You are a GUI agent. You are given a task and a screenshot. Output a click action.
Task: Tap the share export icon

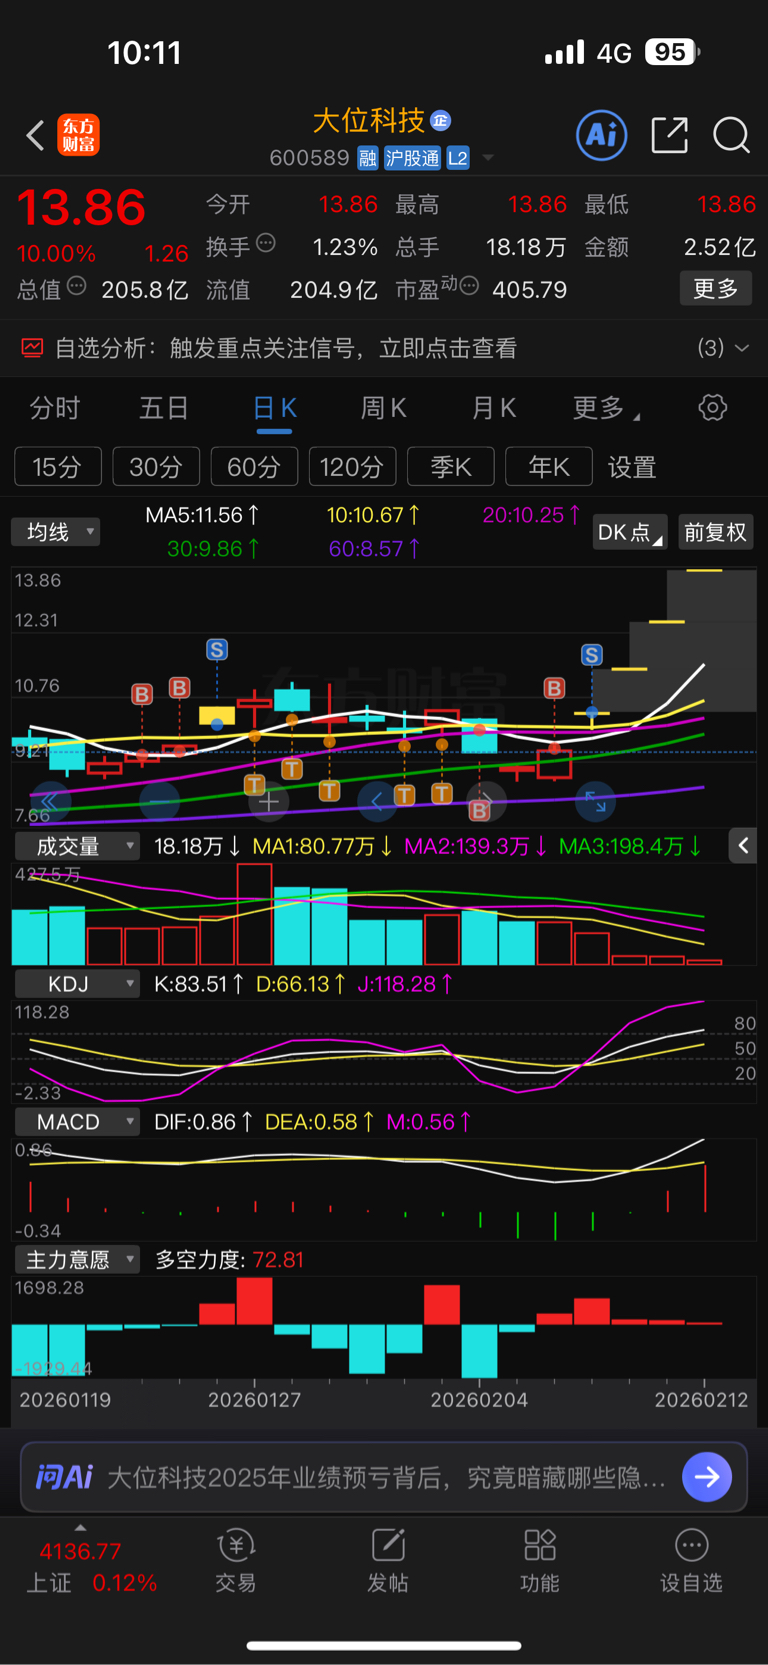[x=669, y=135]
